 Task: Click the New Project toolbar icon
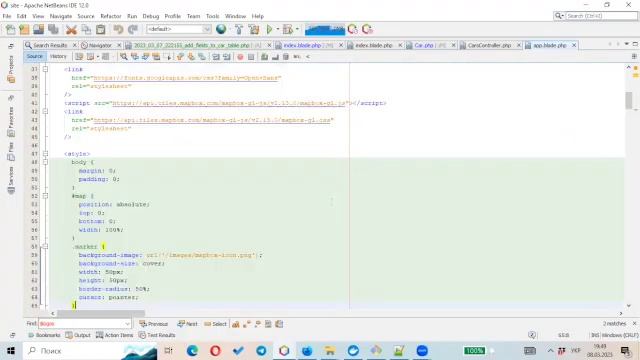coord(24,29)
